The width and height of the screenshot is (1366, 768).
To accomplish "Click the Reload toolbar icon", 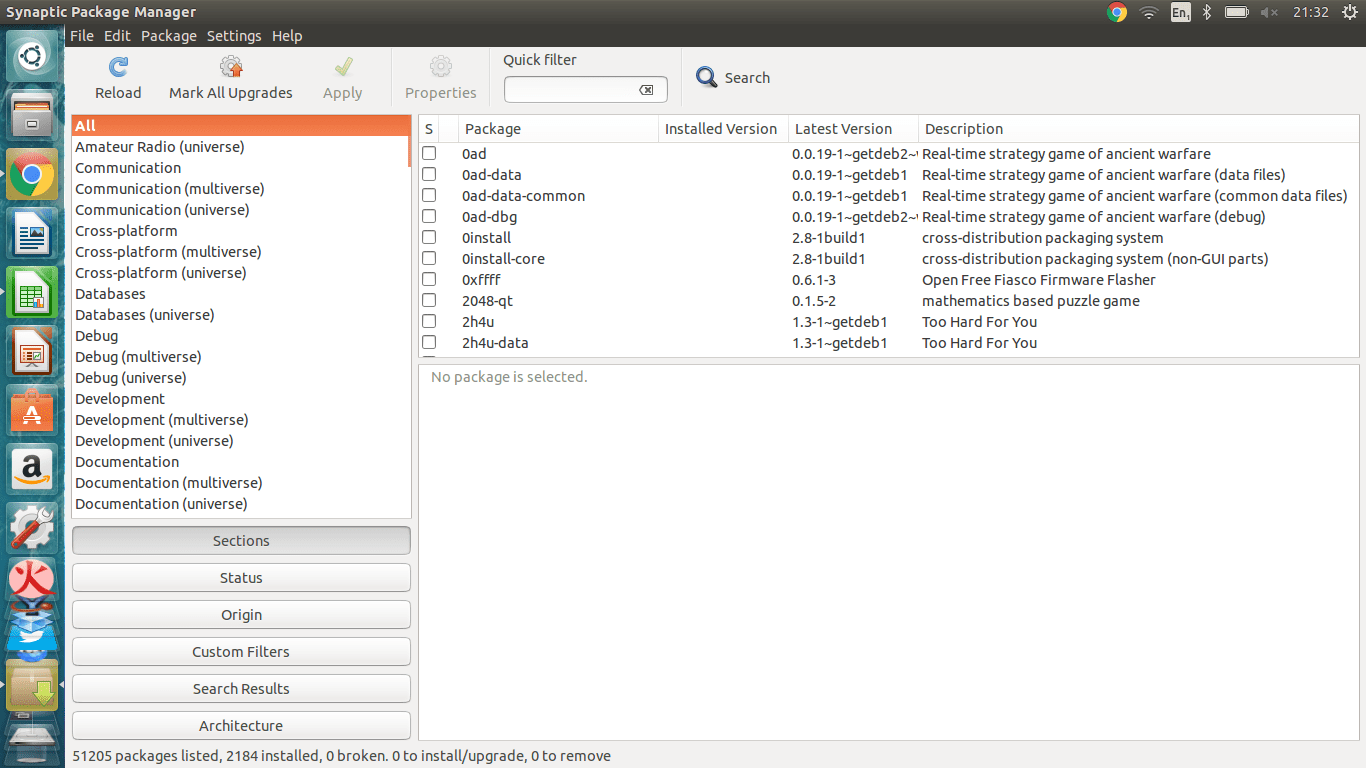I will click(118, 67).
